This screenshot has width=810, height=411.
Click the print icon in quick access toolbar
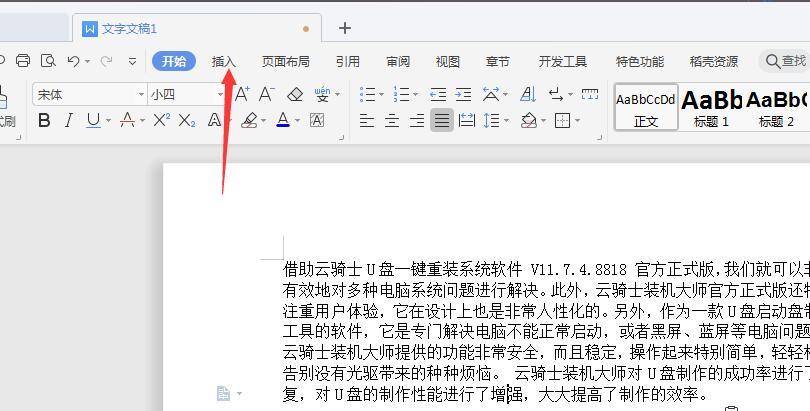22,61
